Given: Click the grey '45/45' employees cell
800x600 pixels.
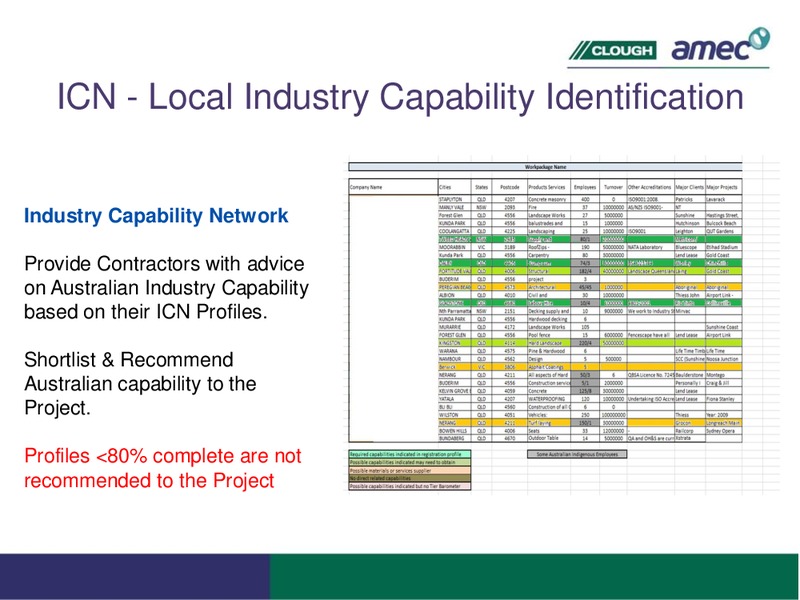Looking at the screenshot, I should pos(585,287).
